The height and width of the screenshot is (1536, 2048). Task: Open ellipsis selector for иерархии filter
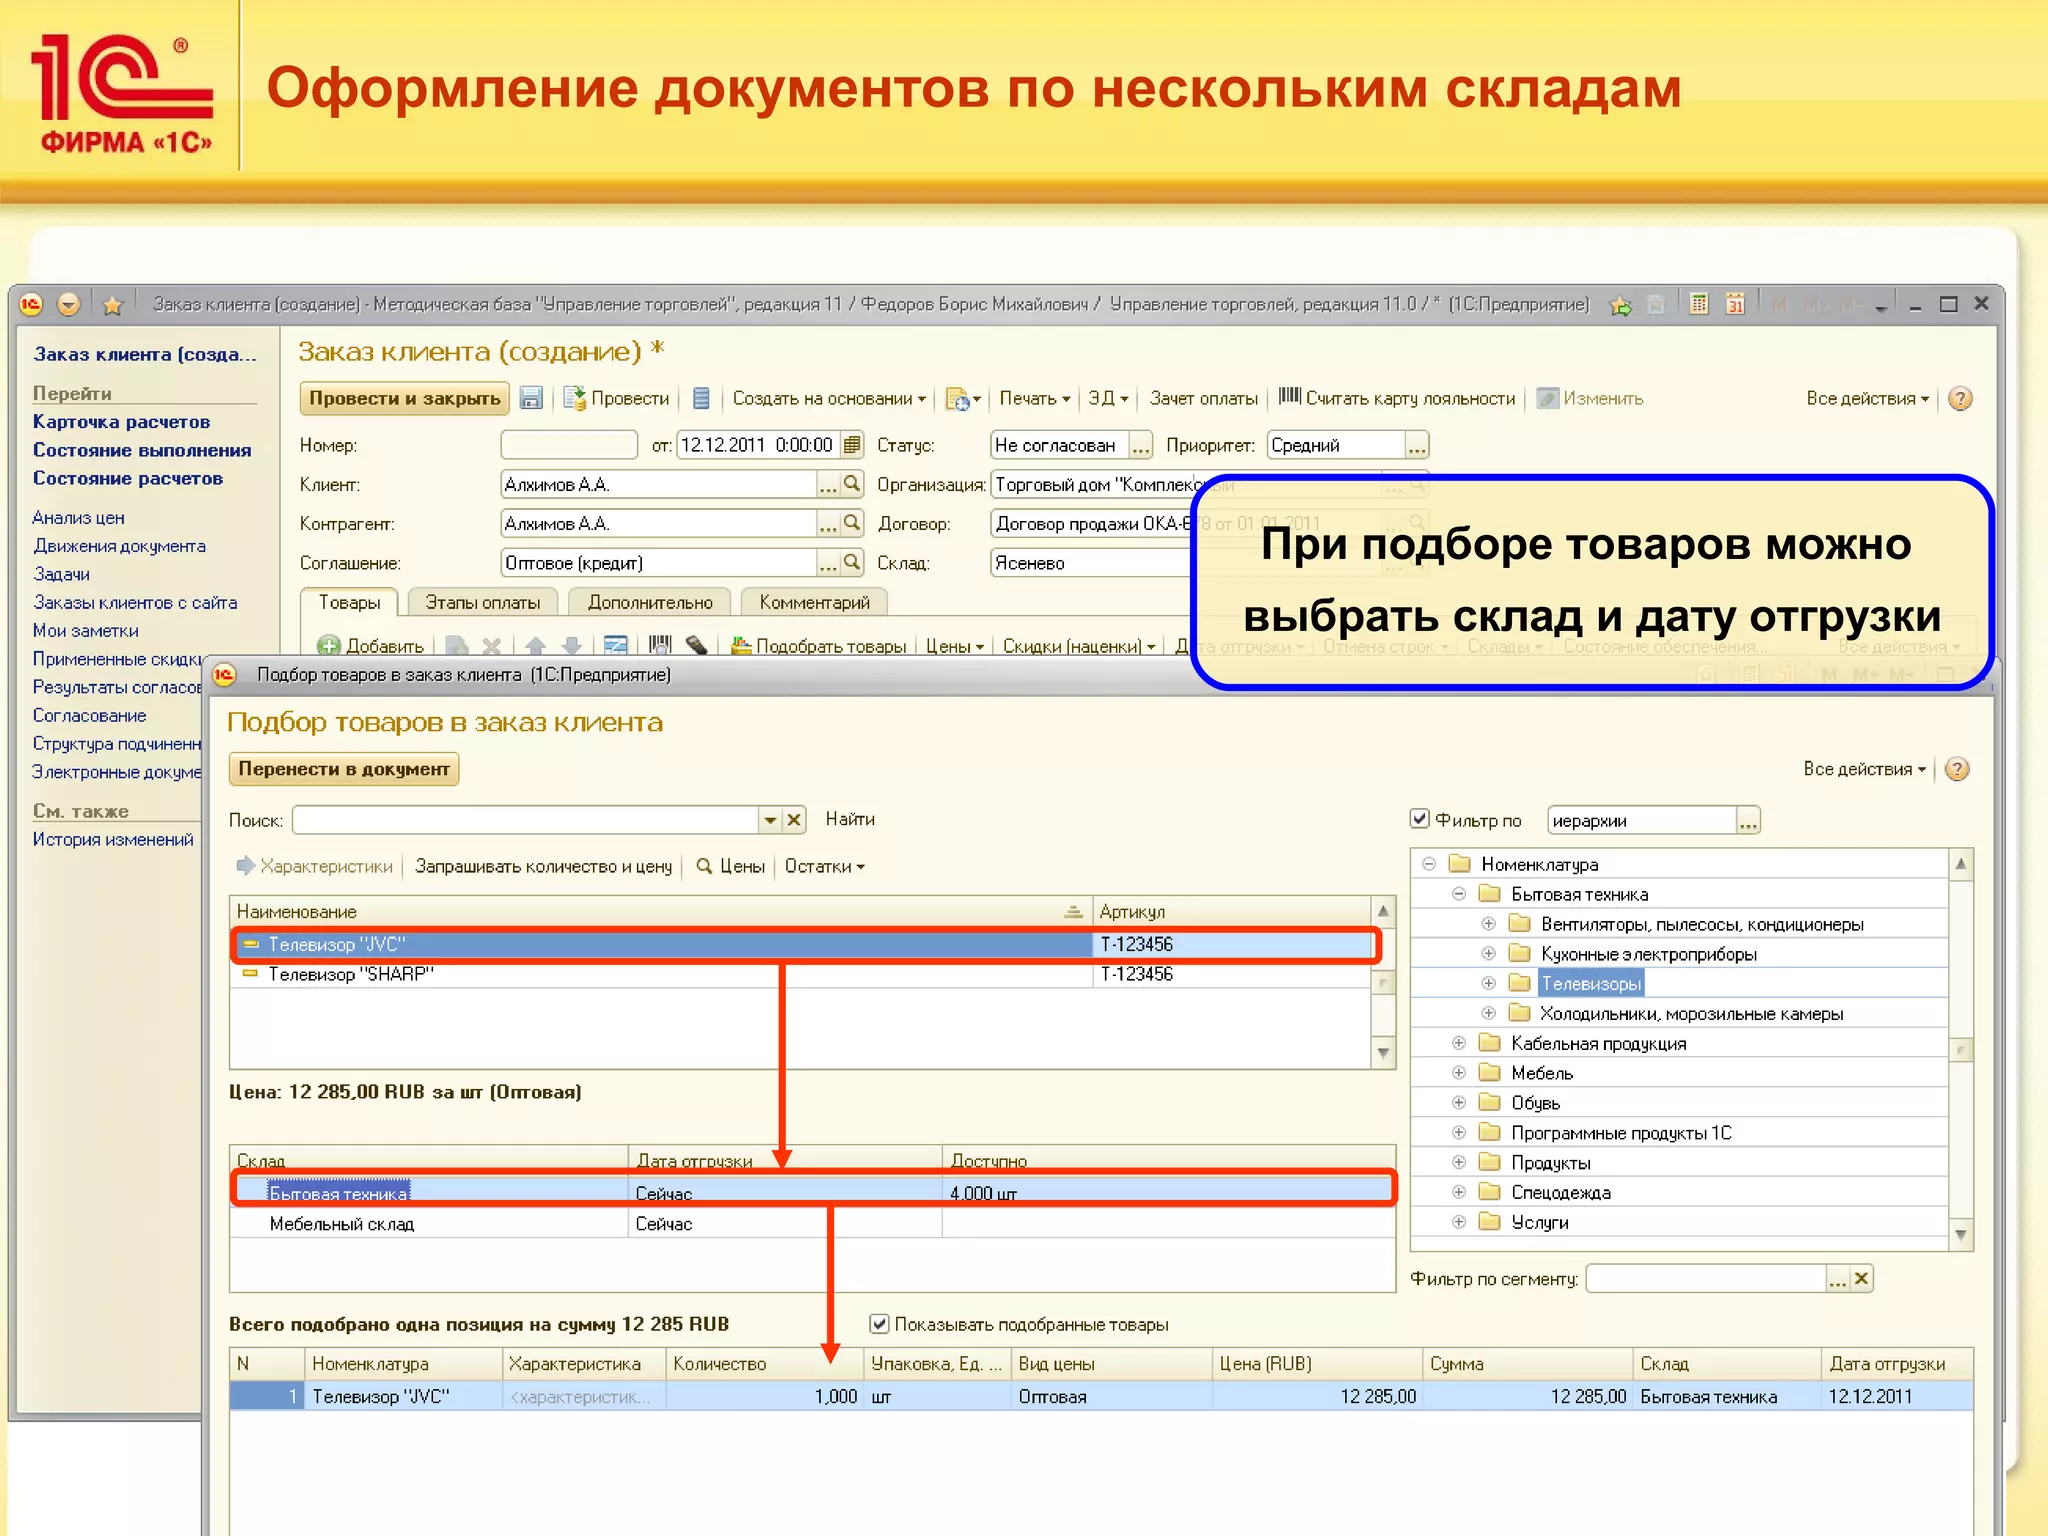pos(1748,821)
